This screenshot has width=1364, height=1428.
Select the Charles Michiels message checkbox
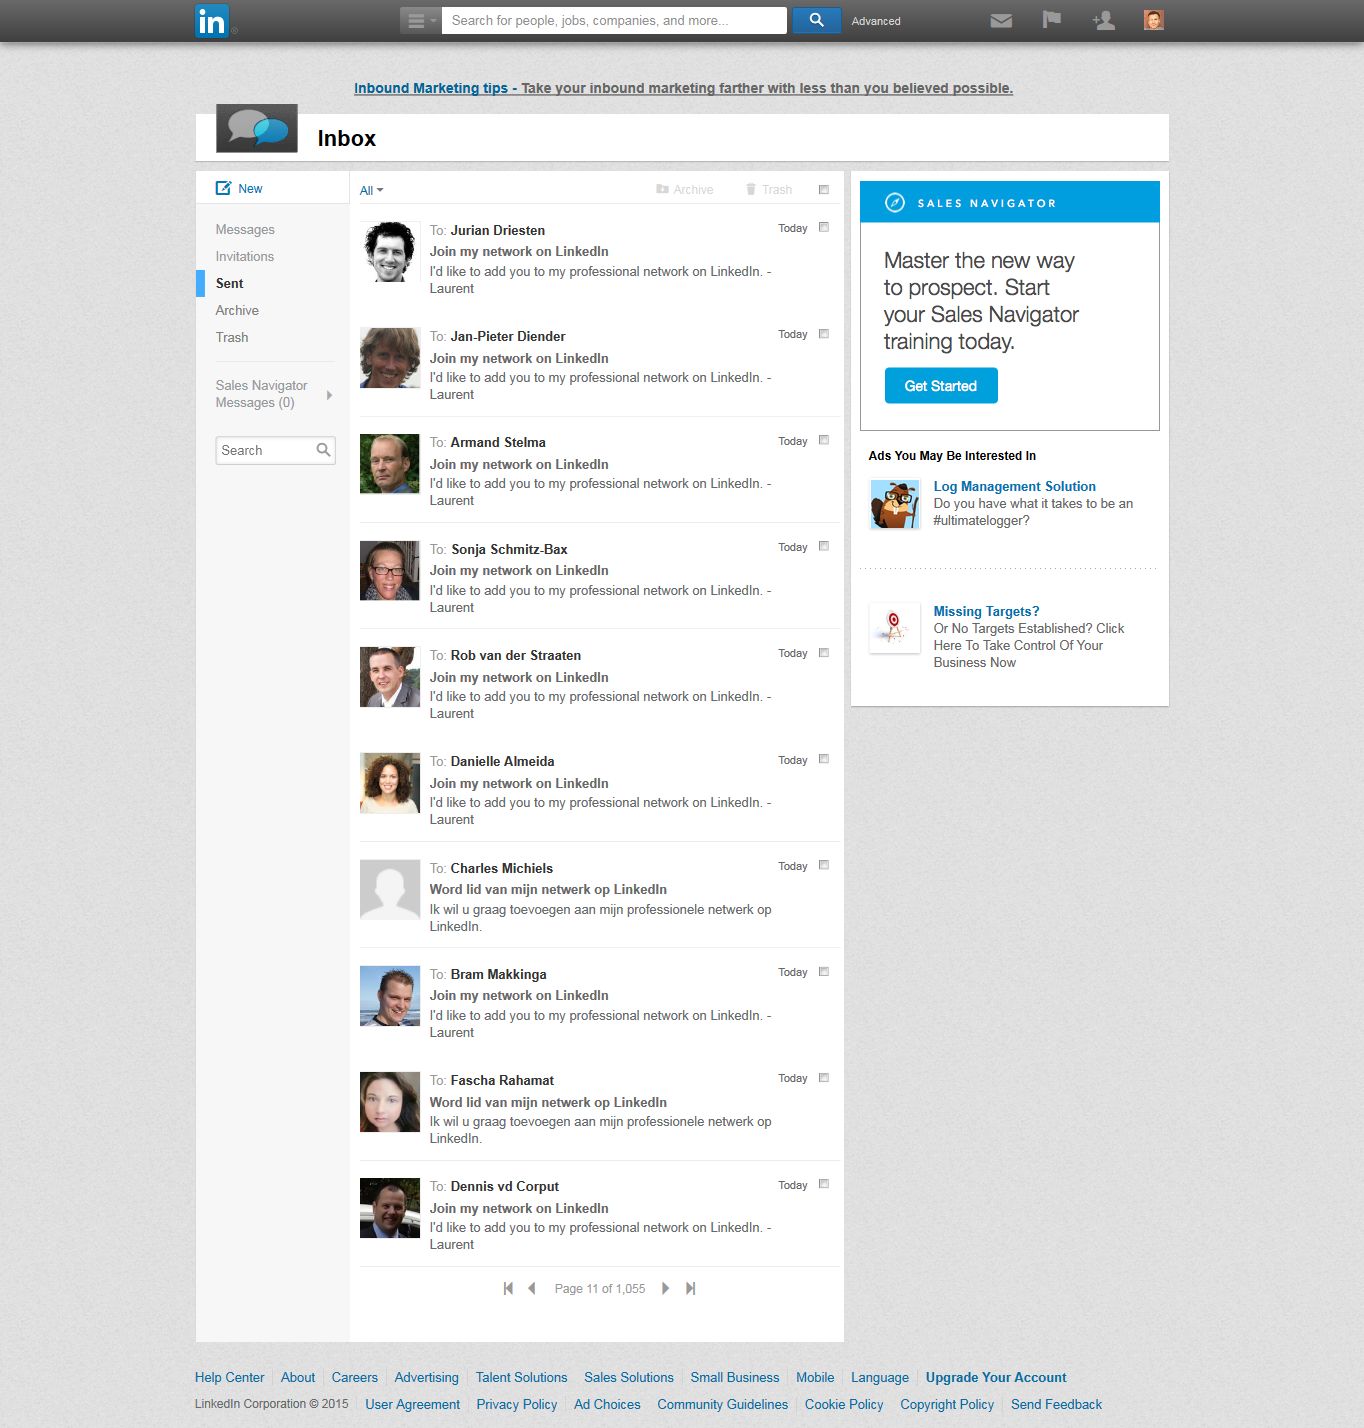[x=824, y=866]
